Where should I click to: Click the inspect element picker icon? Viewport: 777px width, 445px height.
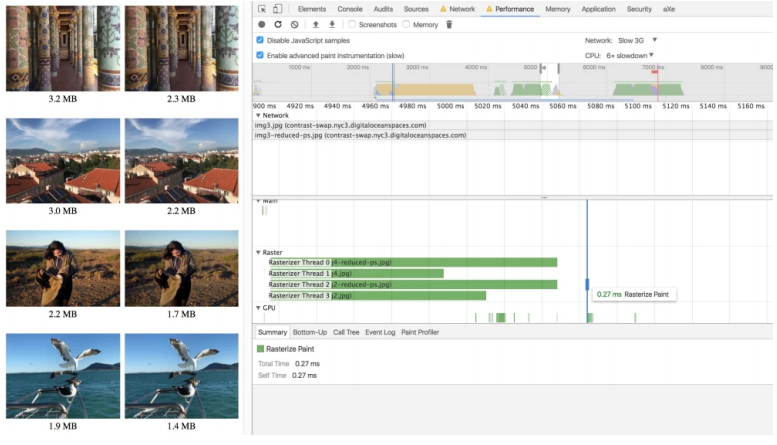[262, 9]
